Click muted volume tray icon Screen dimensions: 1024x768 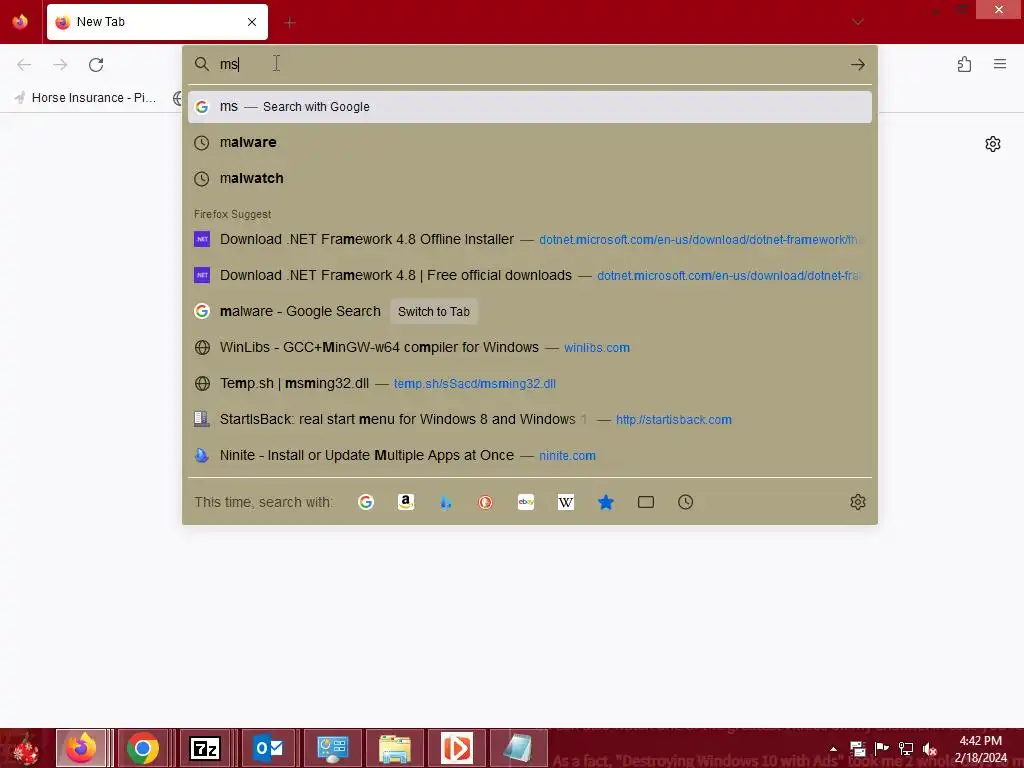tap(930, 749)
